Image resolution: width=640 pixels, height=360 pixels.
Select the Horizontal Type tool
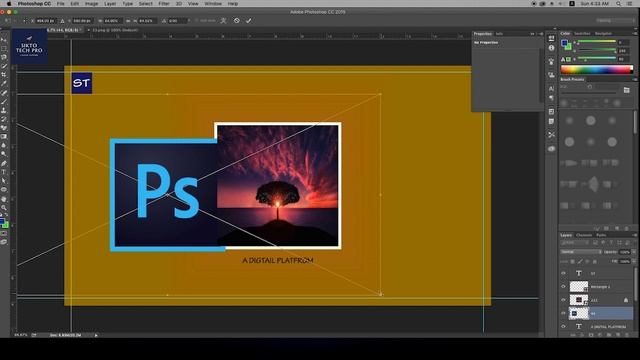pyautogui.click(x=4, y=172)
